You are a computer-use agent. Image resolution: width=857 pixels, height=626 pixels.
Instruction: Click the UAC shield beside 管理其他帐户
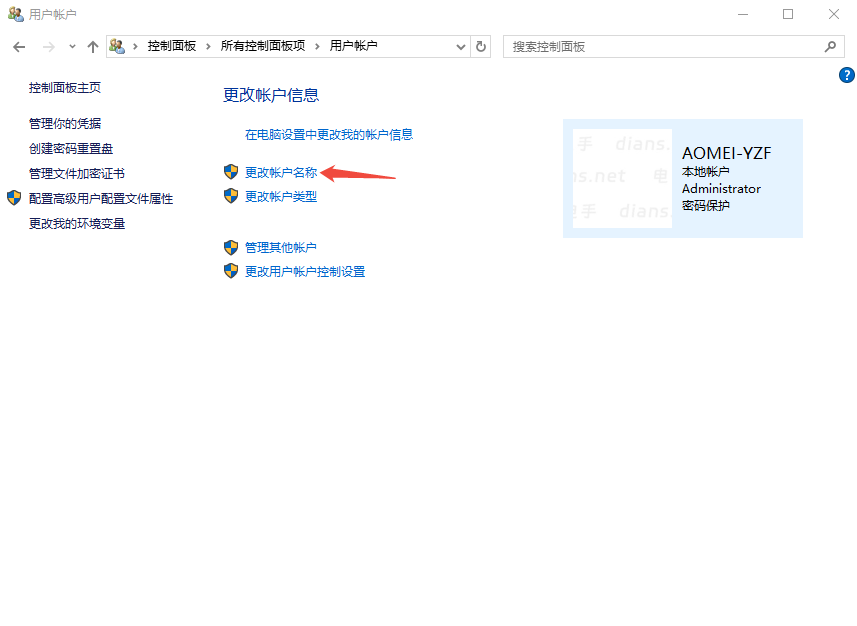(x=230, y=247)
